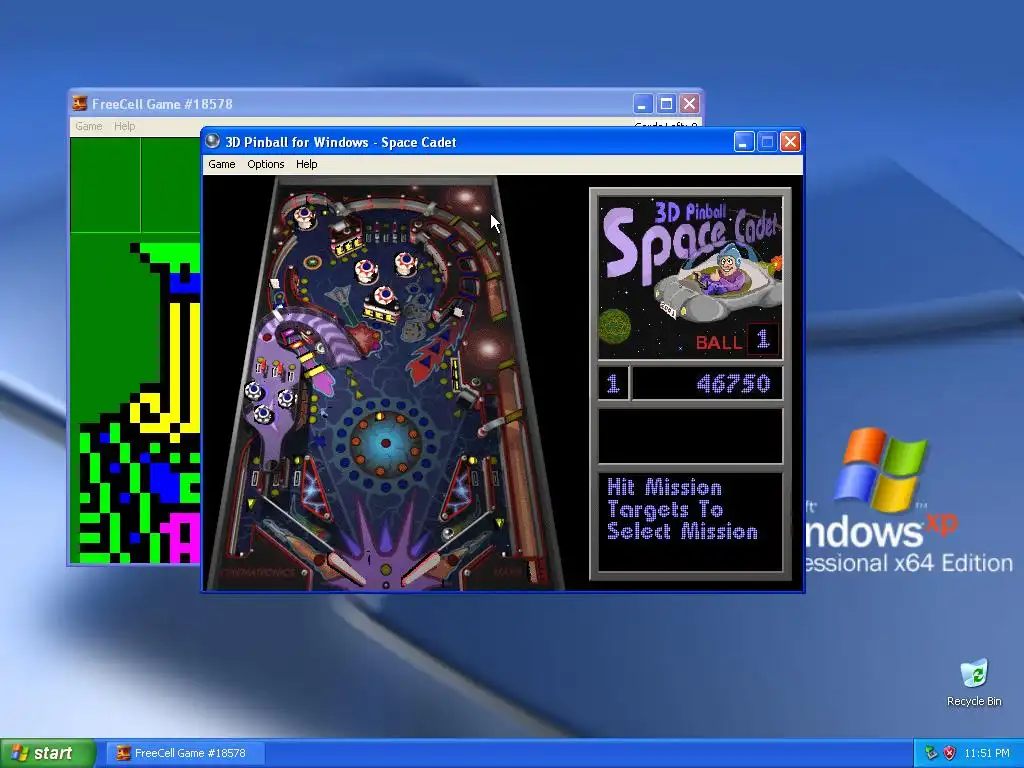Open the Recycle Bin desktop icon
Screen dimensions: 1024x768
tap(974, 682)
